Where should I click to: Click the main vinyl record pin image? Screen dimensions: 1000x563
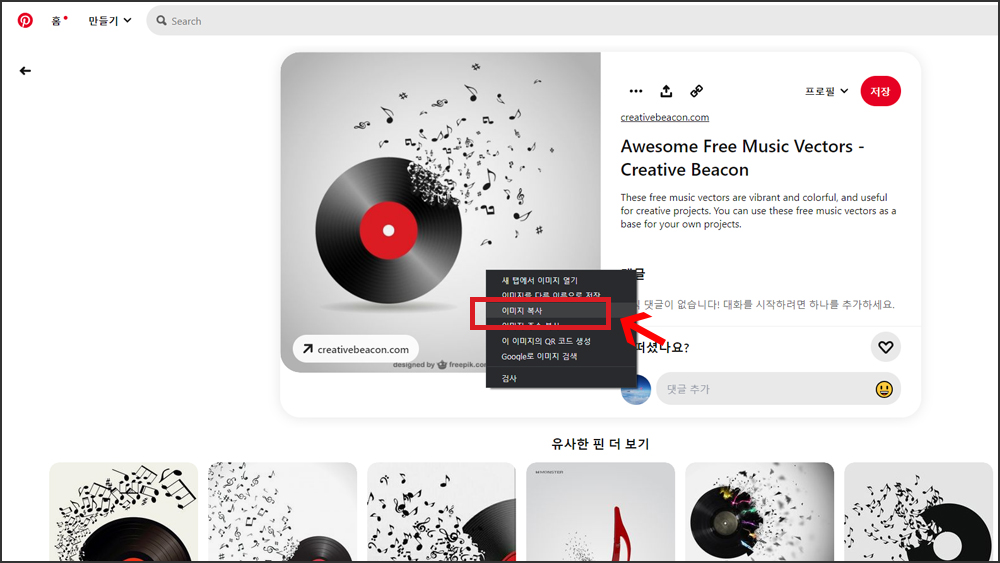[441, 212]
